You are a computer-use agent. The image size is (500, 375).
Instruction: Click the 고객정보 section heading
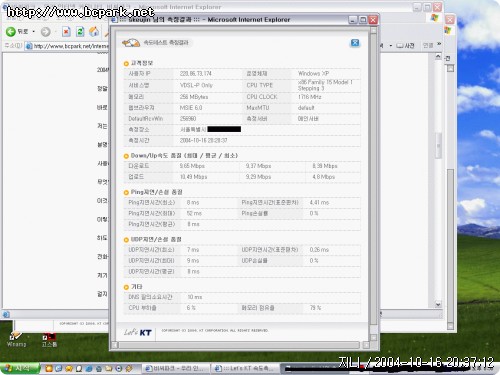coord(142,63)
